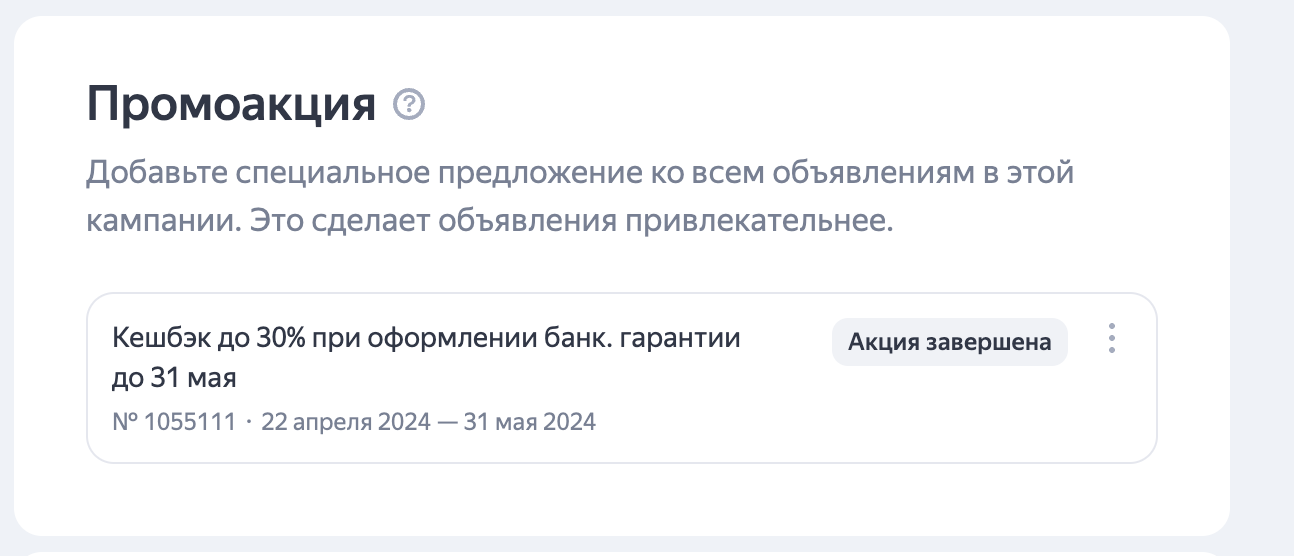The image size is (1294, 556).
Task: Click the promo number № 1055111
Action: pos(174,422)
